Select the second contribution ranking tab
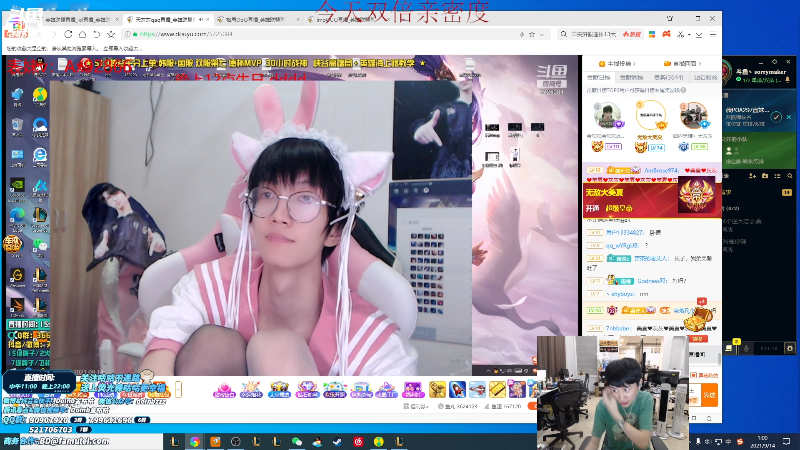Screen dimensions: 800x450 631,78
